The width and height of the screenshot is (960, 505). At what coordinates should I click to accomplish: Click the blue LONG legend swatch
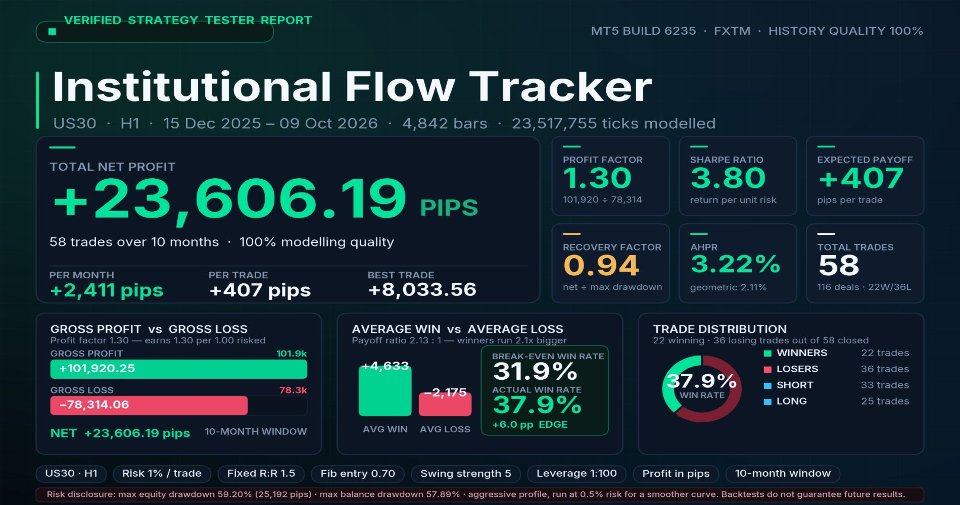pos(768,402)
